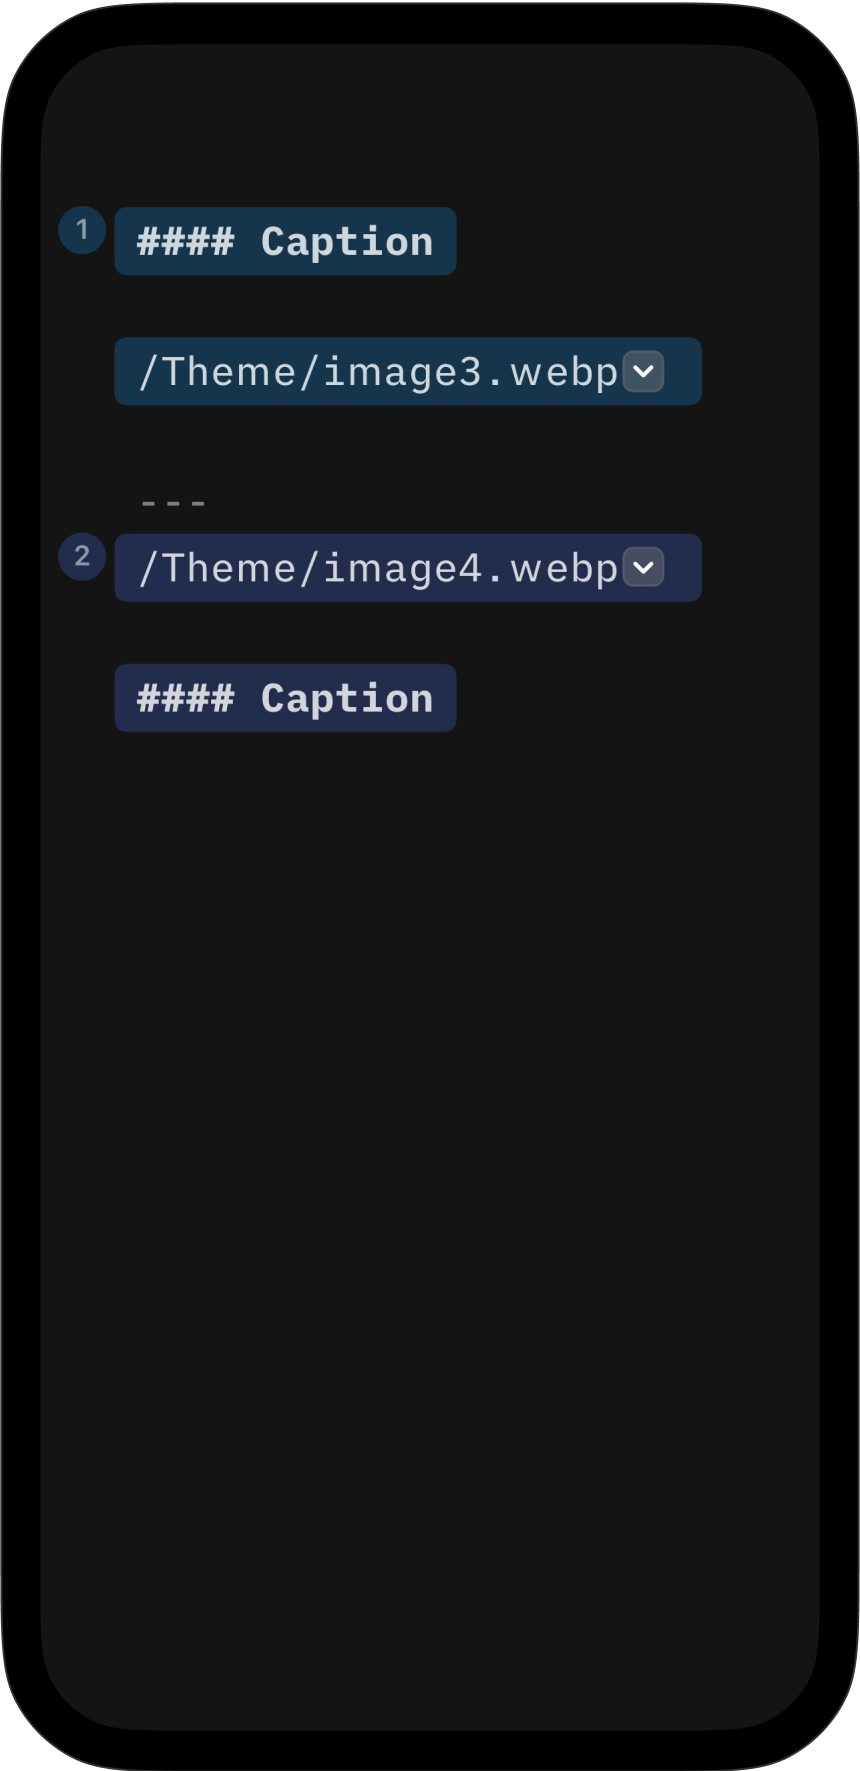Click the slide number 2 badge
The width and height of the screenshot is (860, 1771).
(x=82, y=557)
